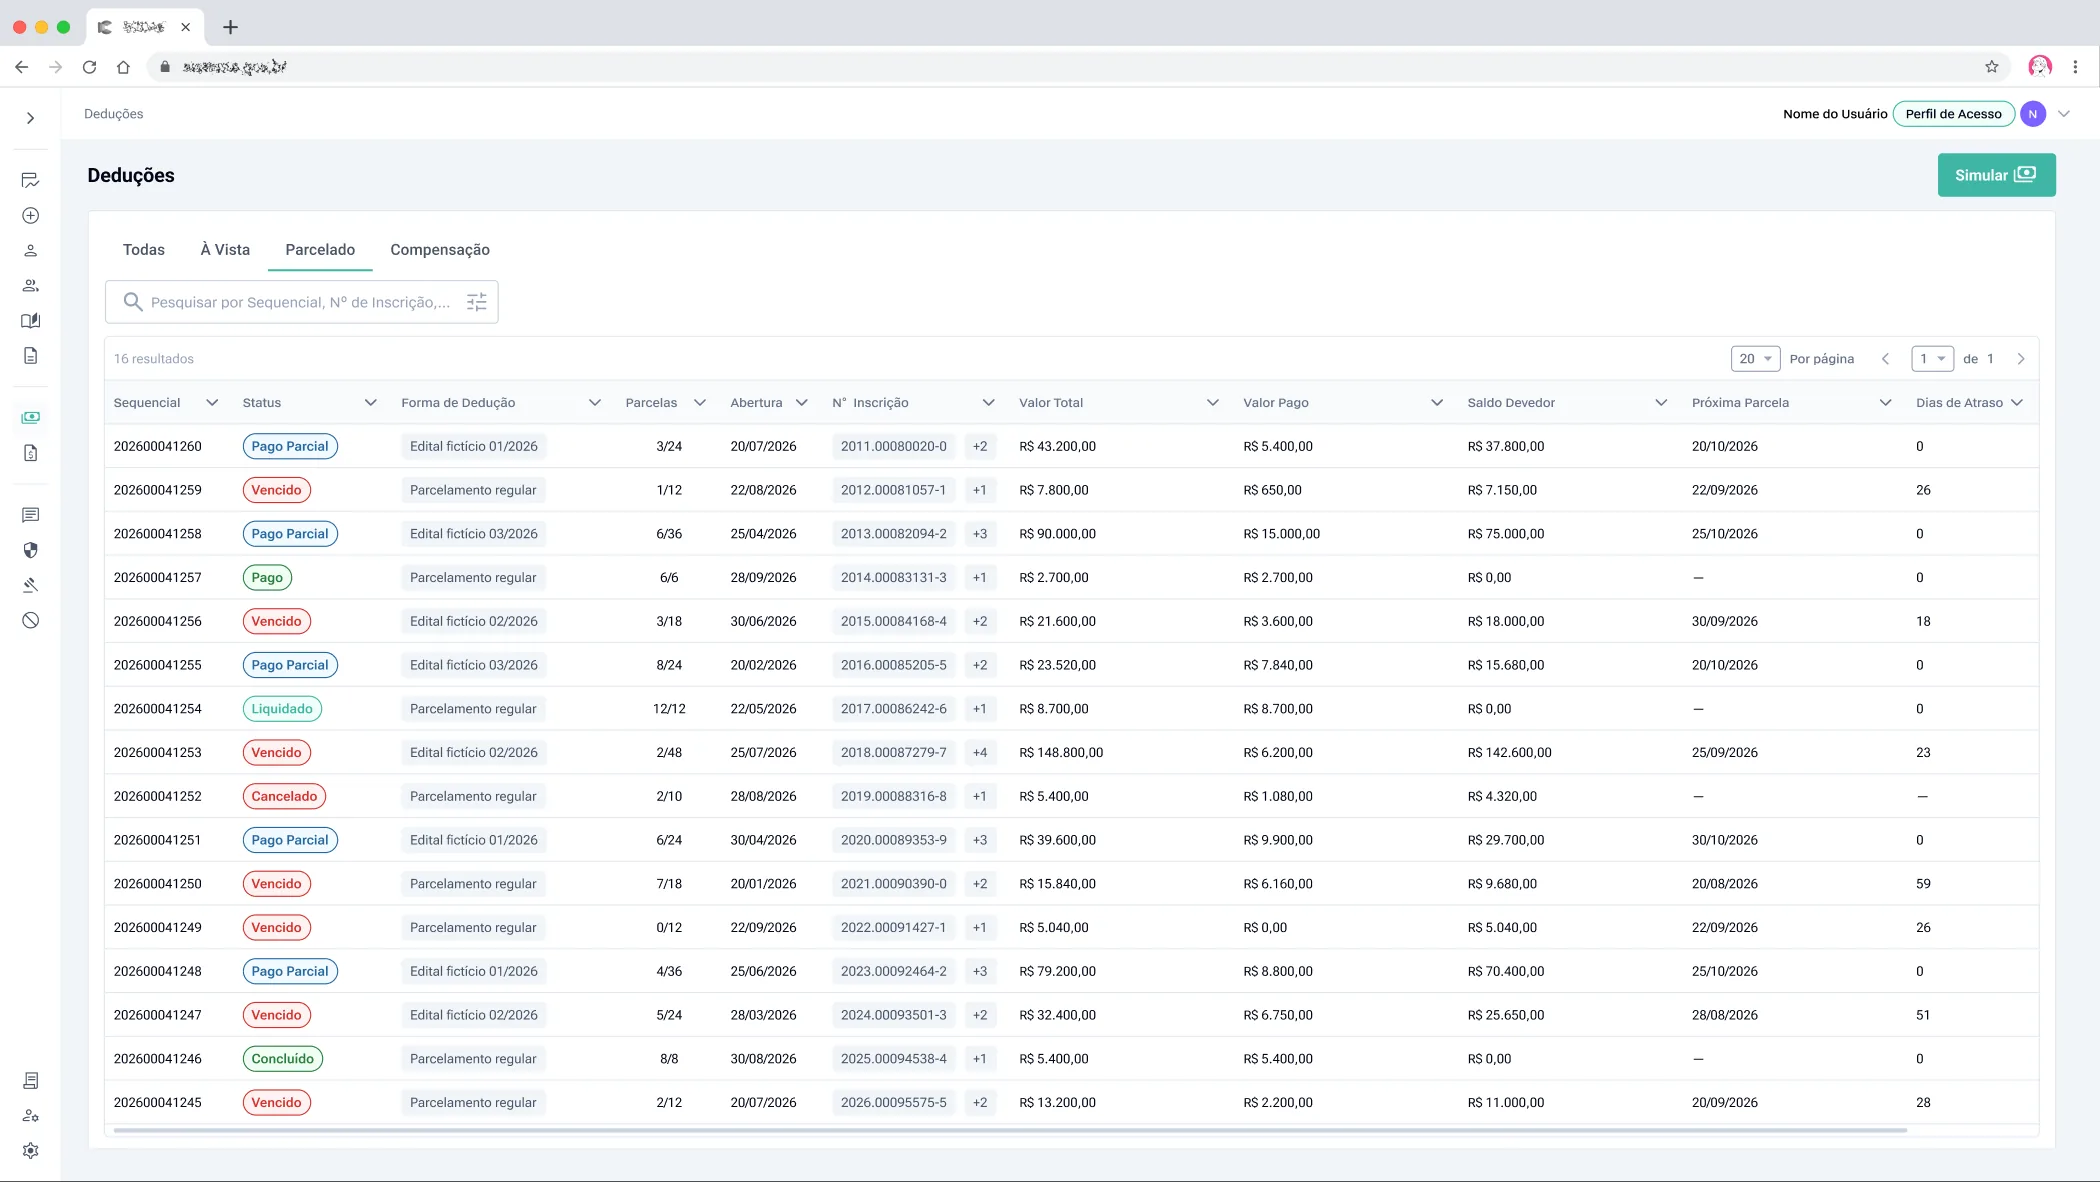Open the single-person icon in the sidebar
Image resolution: width=2100 pixels, height=1182 pixels.
pos(31,251)
